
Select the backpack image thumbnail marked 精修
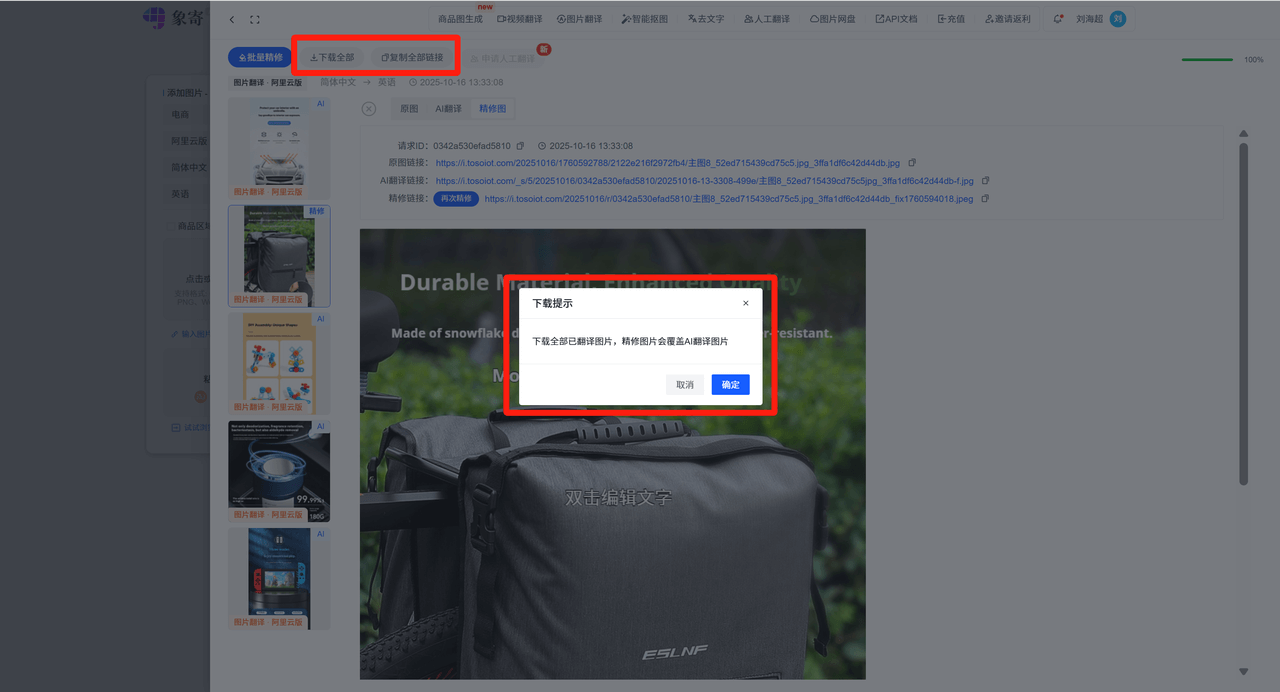[x=279, y=255]
